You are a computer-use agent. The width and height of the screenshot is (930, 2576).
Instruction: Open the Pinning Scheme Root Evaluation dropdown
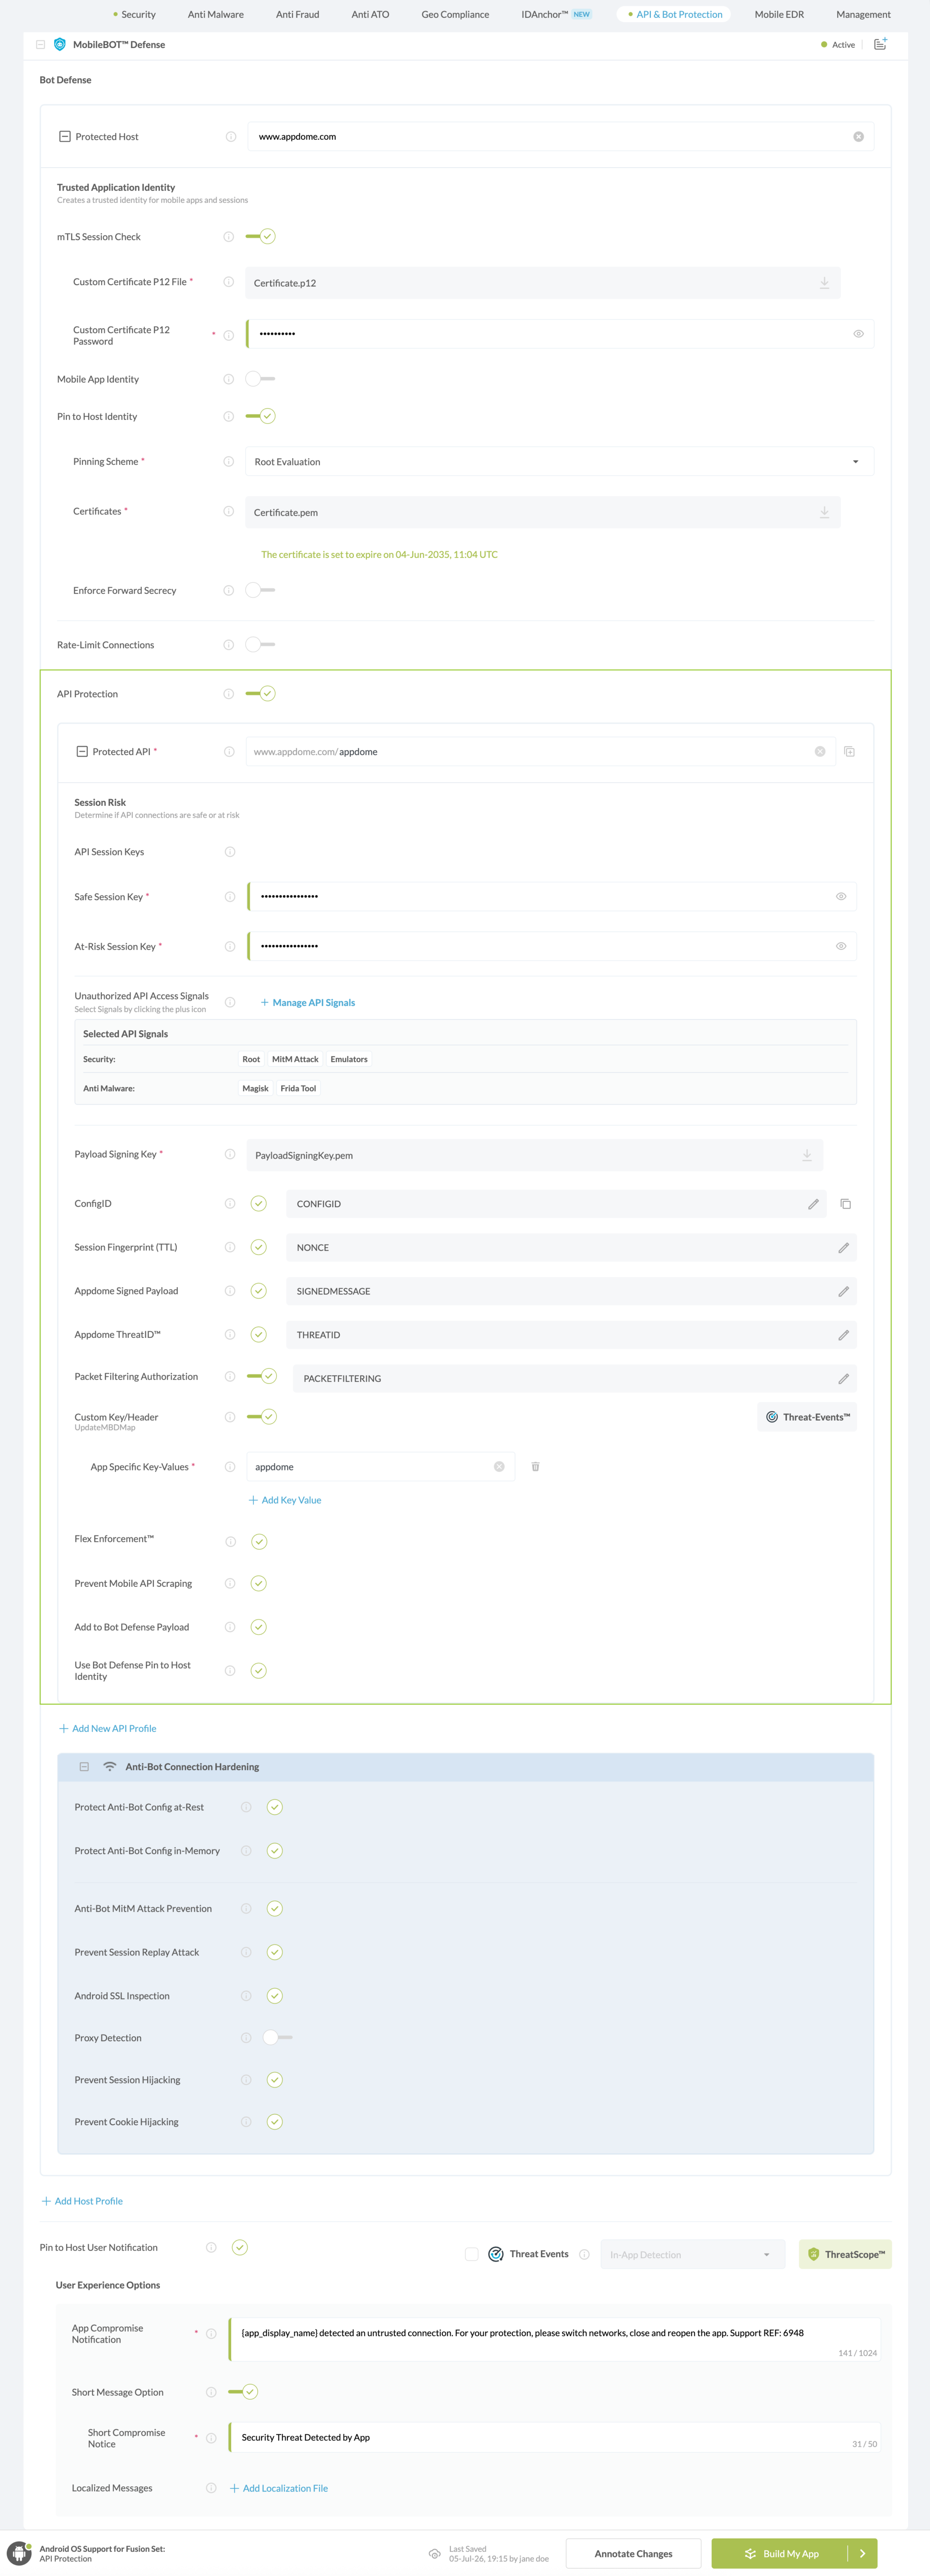560,462
